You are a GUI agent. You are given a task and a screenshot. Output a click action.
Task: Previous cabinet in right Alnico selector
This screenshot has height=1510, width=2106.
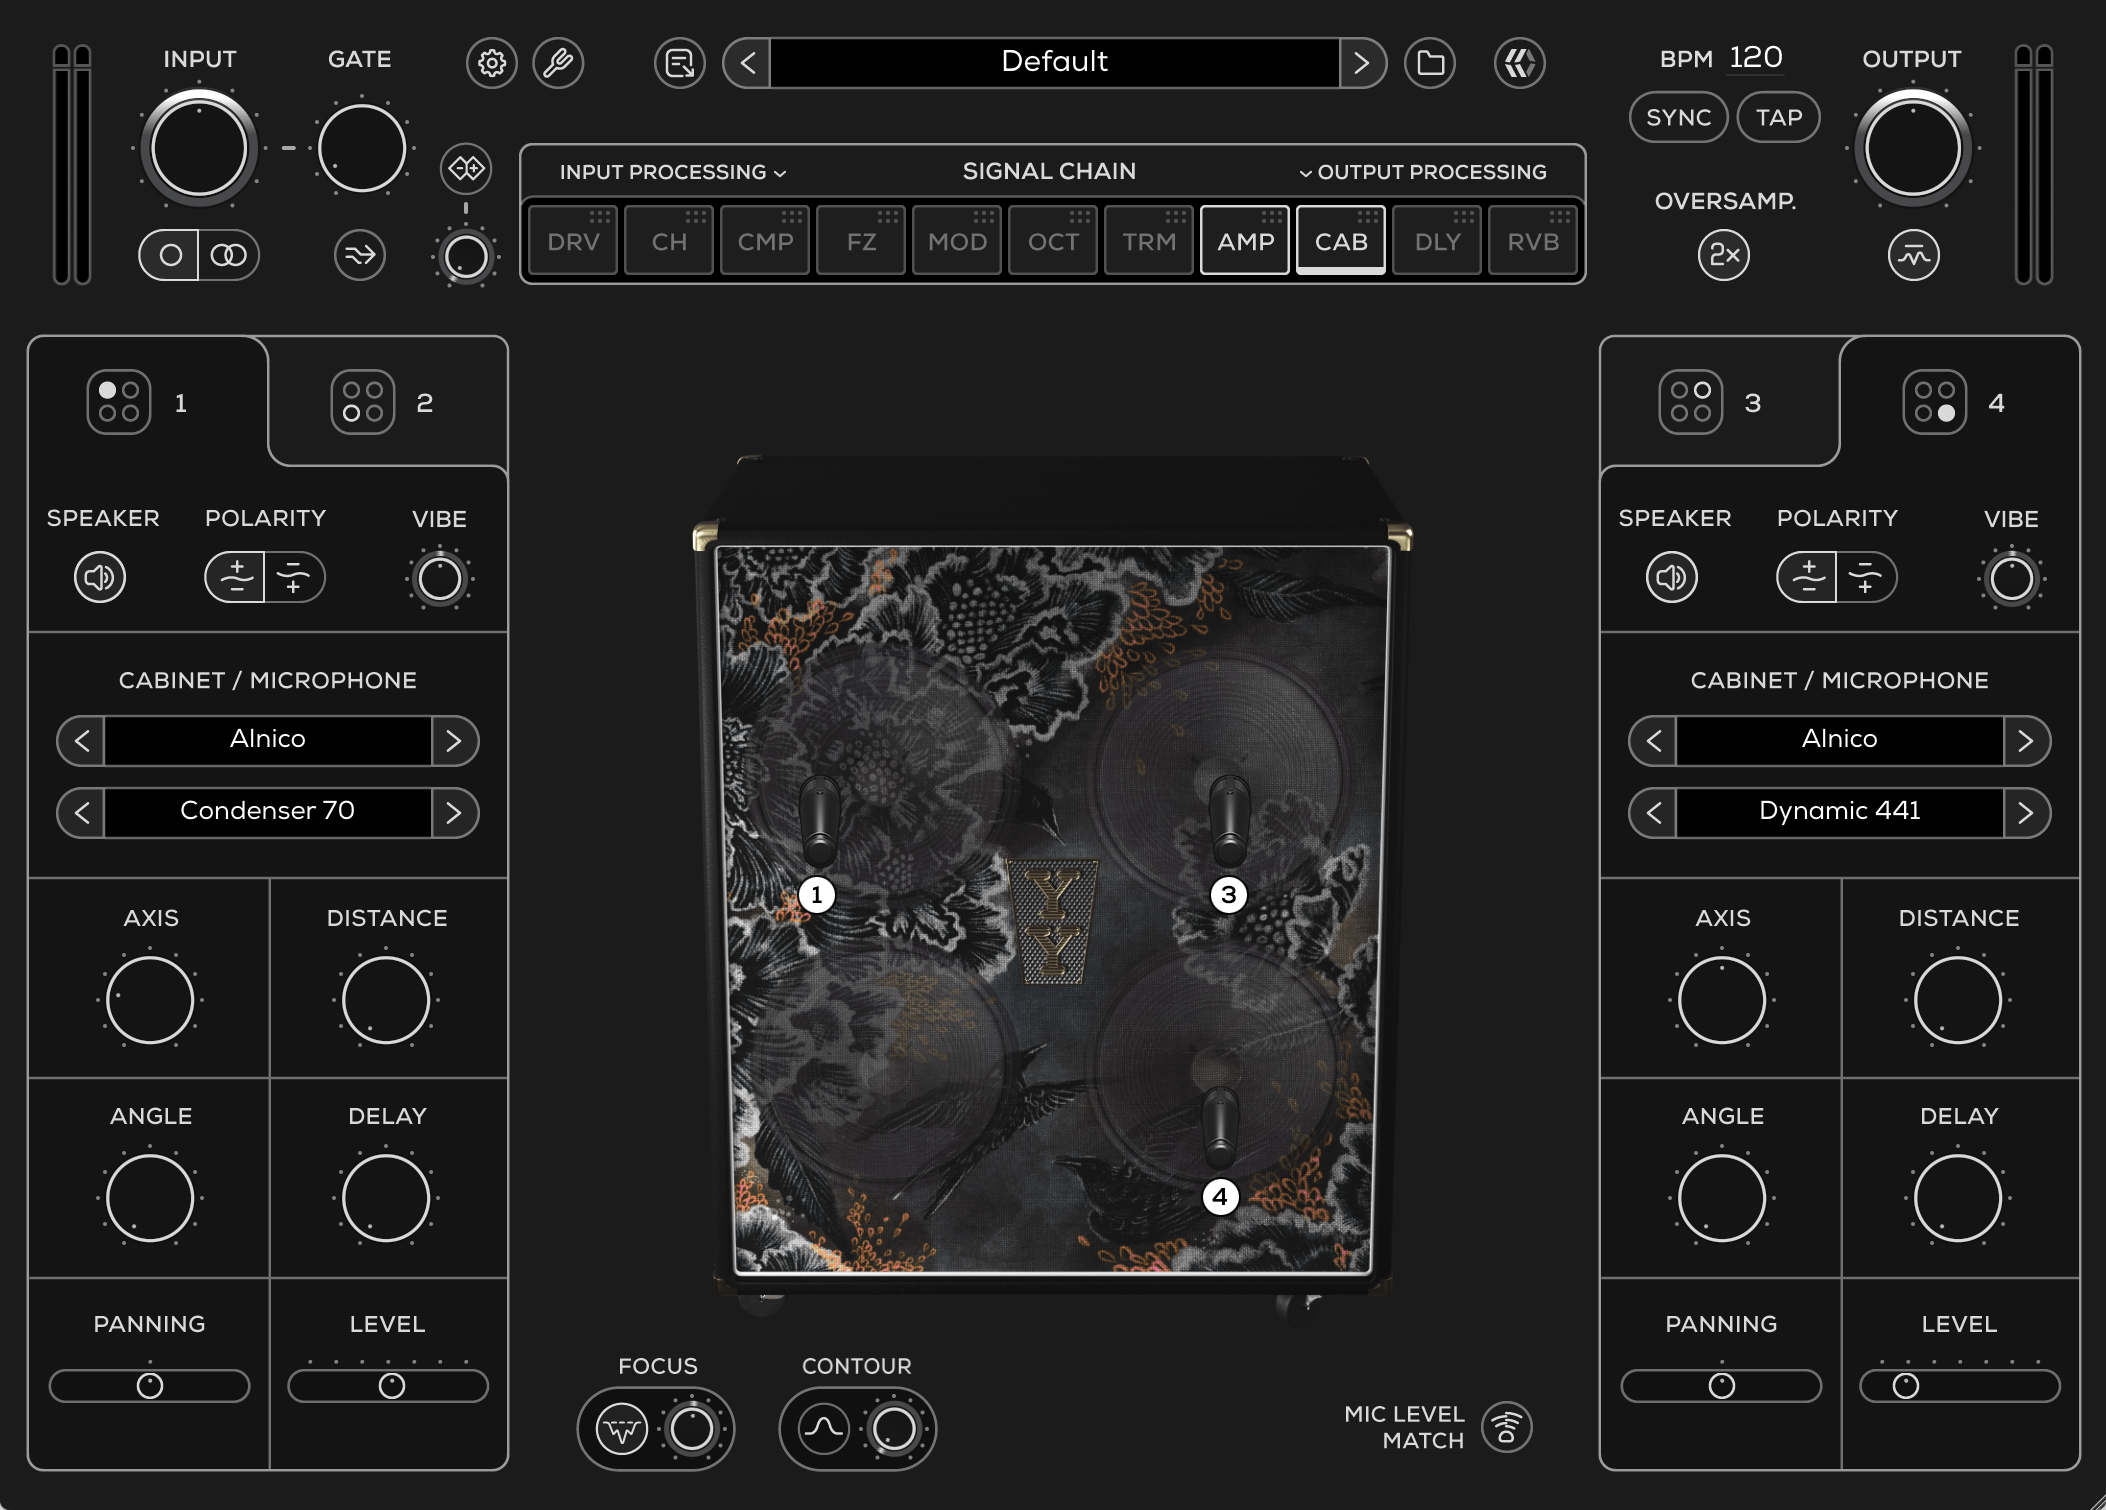1653,741
